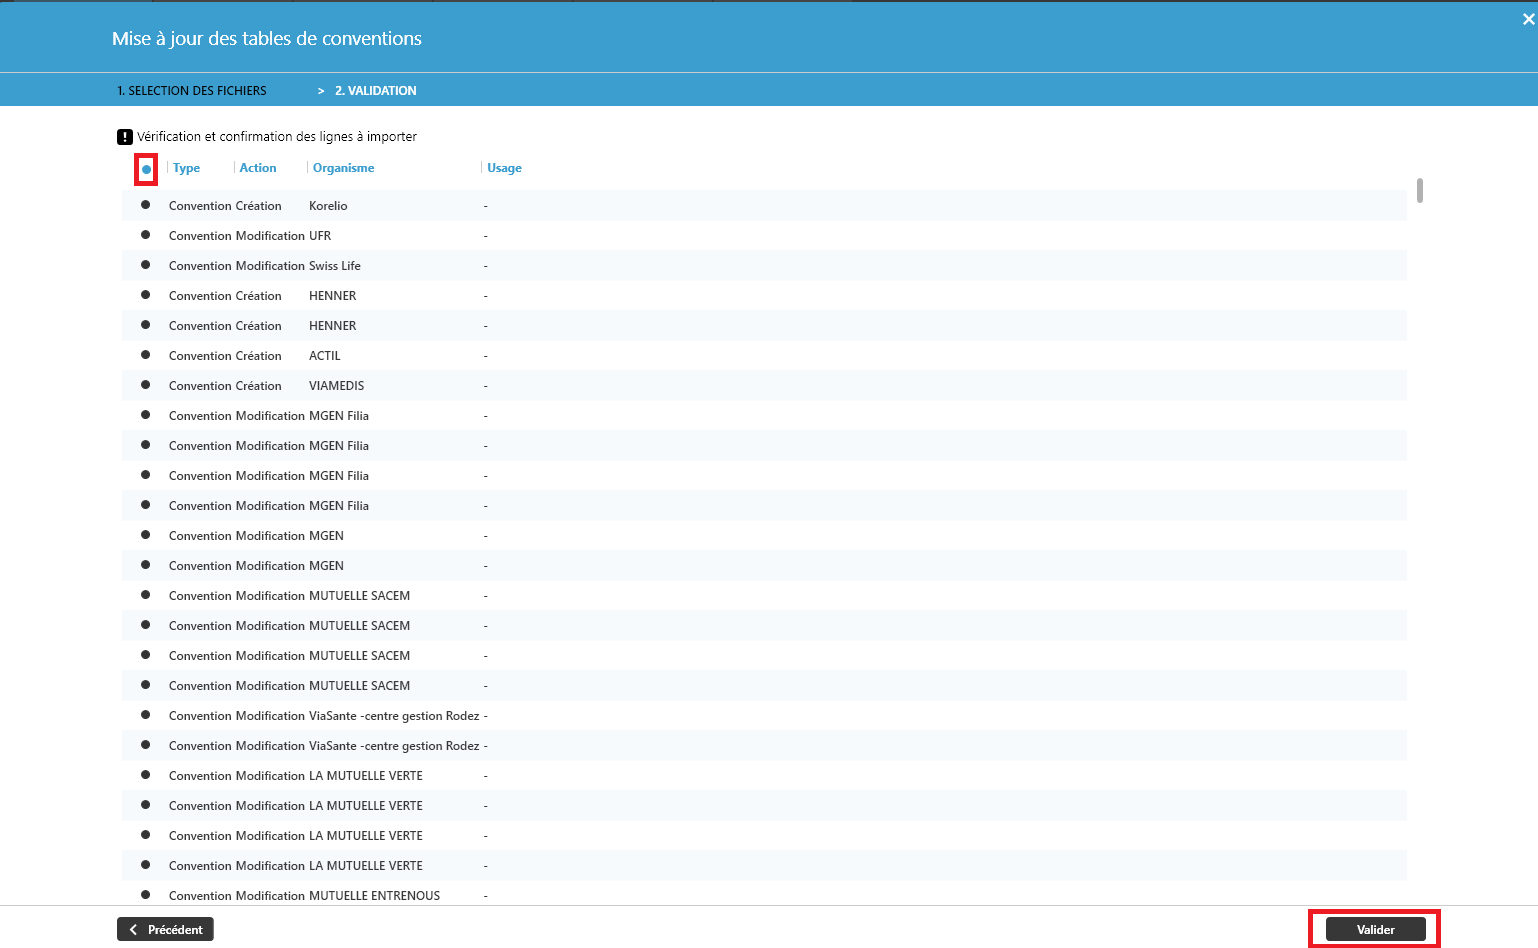Sort by the Type column header
1538x948 pixels.
[186, 168]
